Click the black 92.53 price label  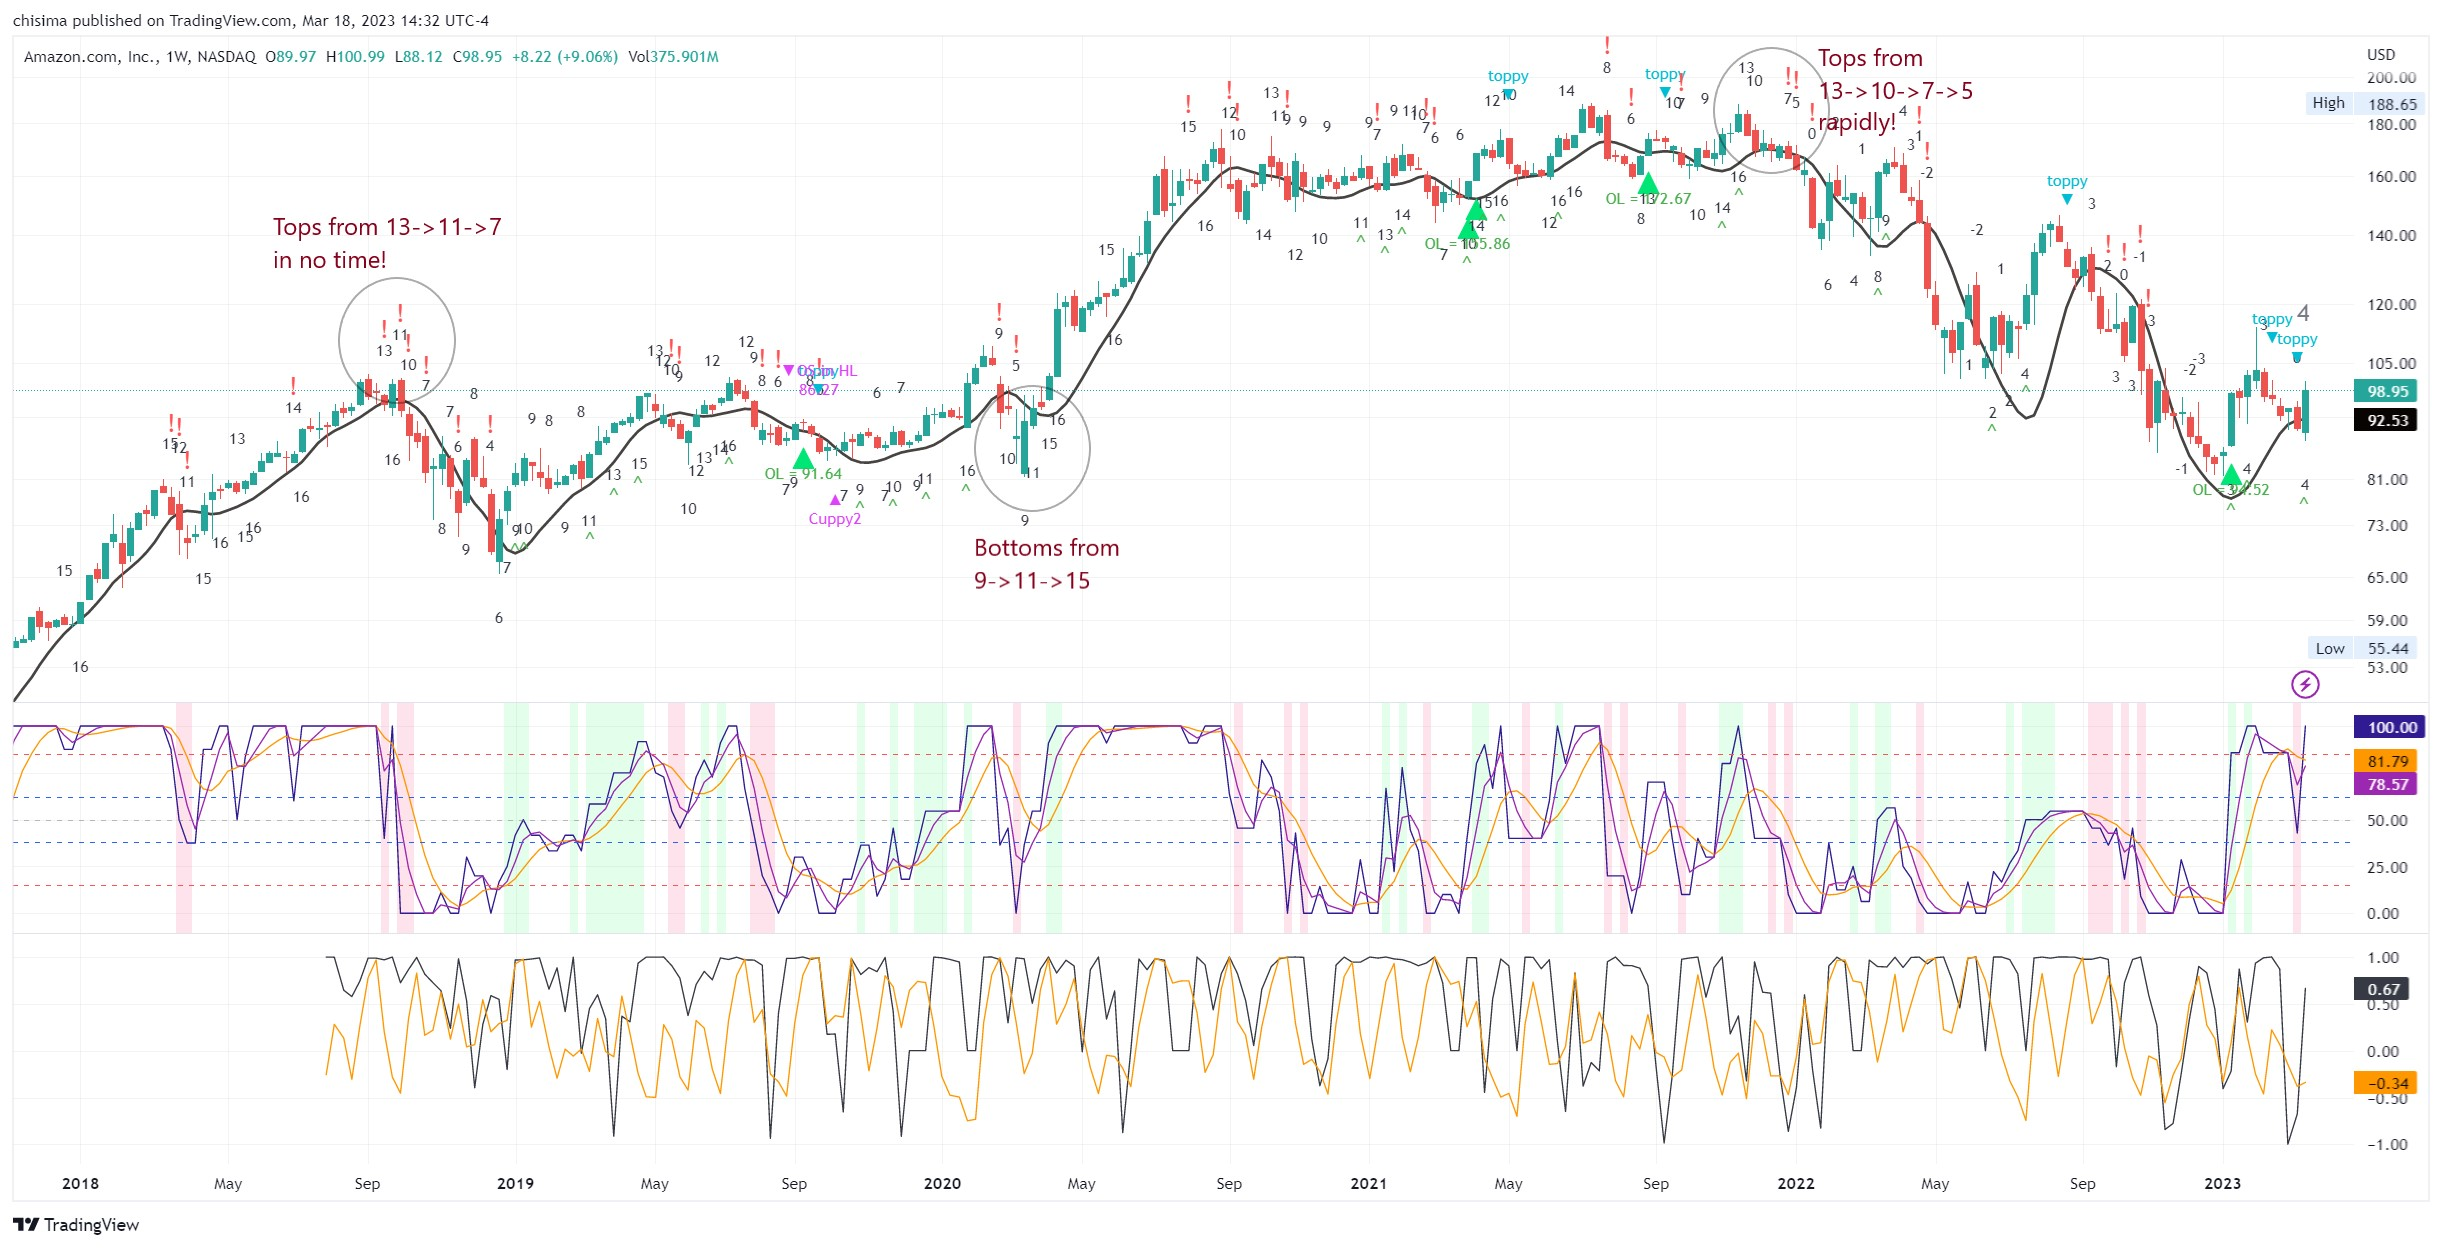tap(2386, 420)
